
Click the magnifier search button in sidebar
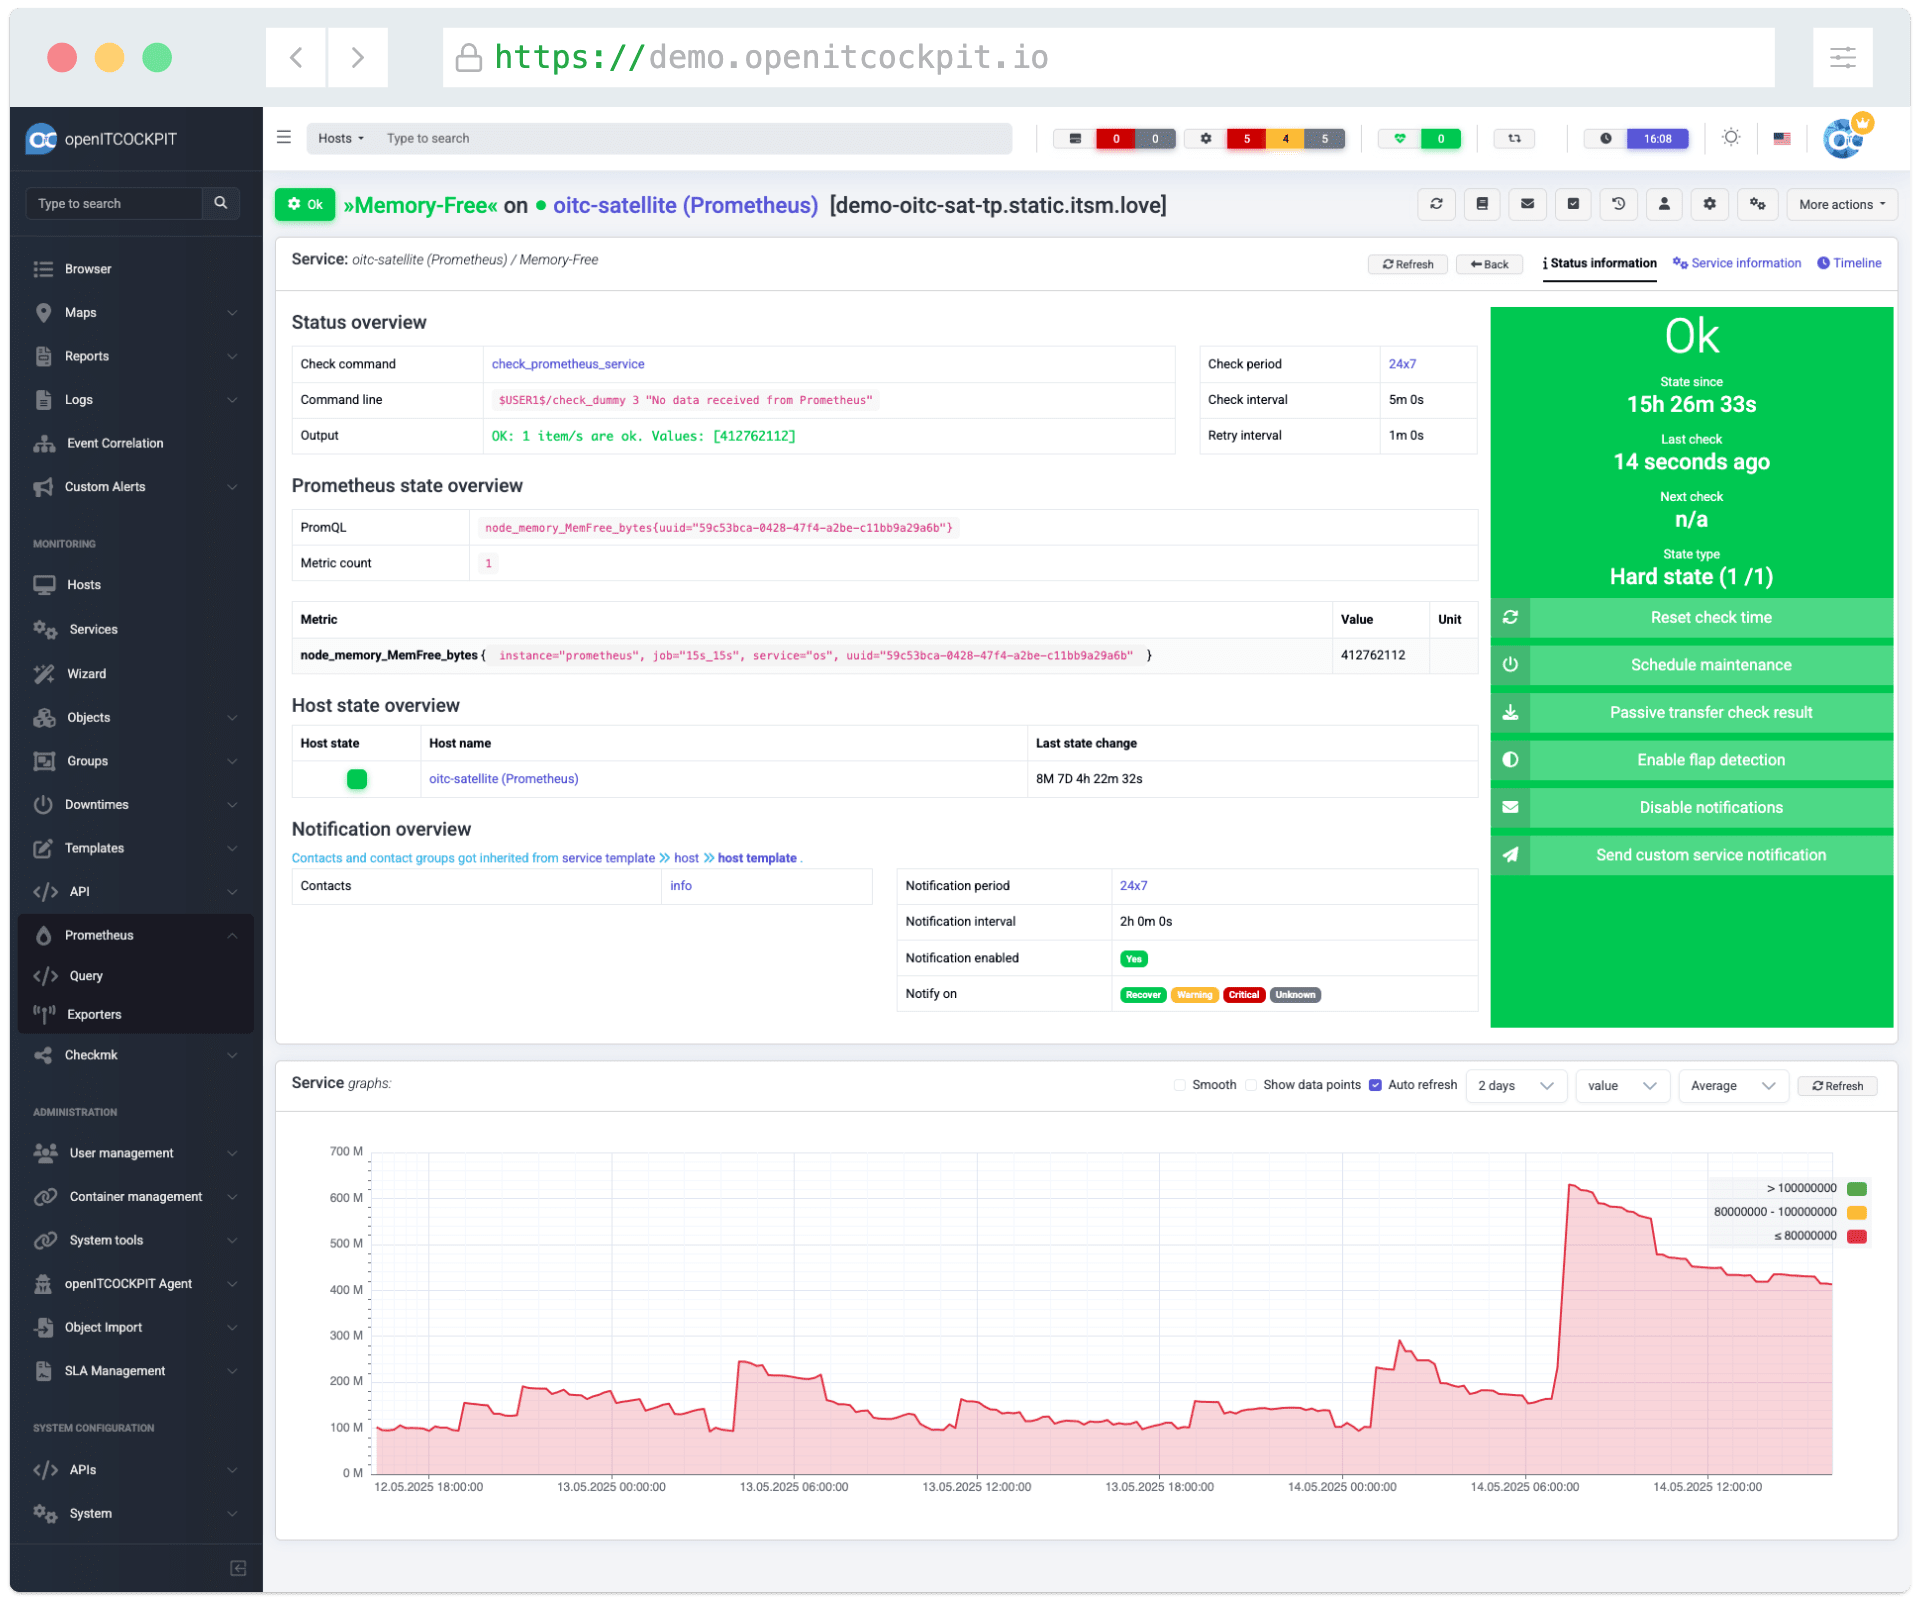point(220,203)
